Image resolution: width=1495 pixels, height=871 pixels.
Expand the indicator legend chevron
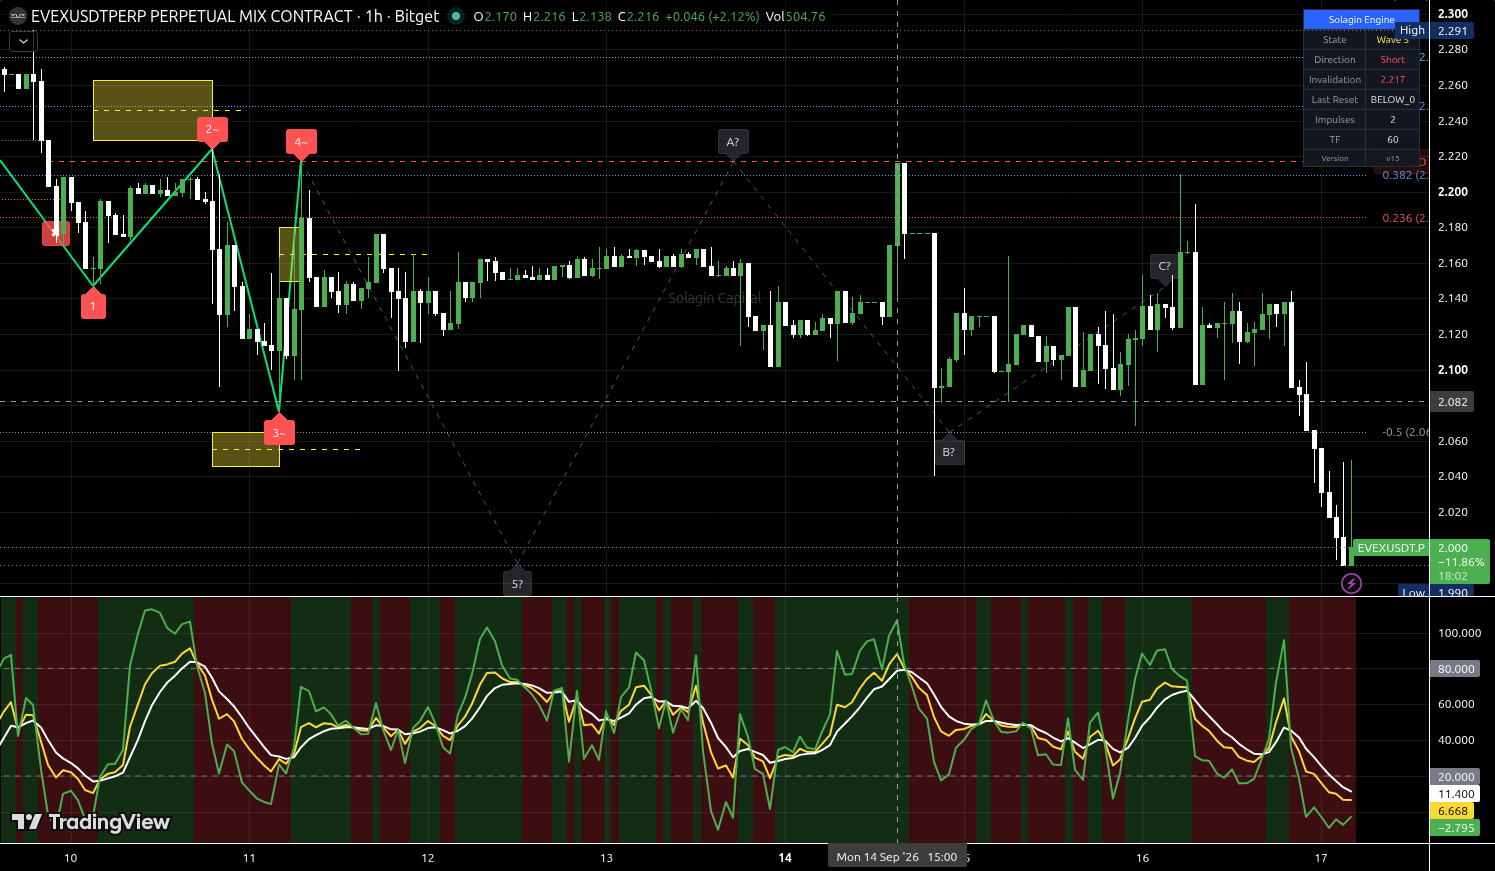click(x=23, y=41)
